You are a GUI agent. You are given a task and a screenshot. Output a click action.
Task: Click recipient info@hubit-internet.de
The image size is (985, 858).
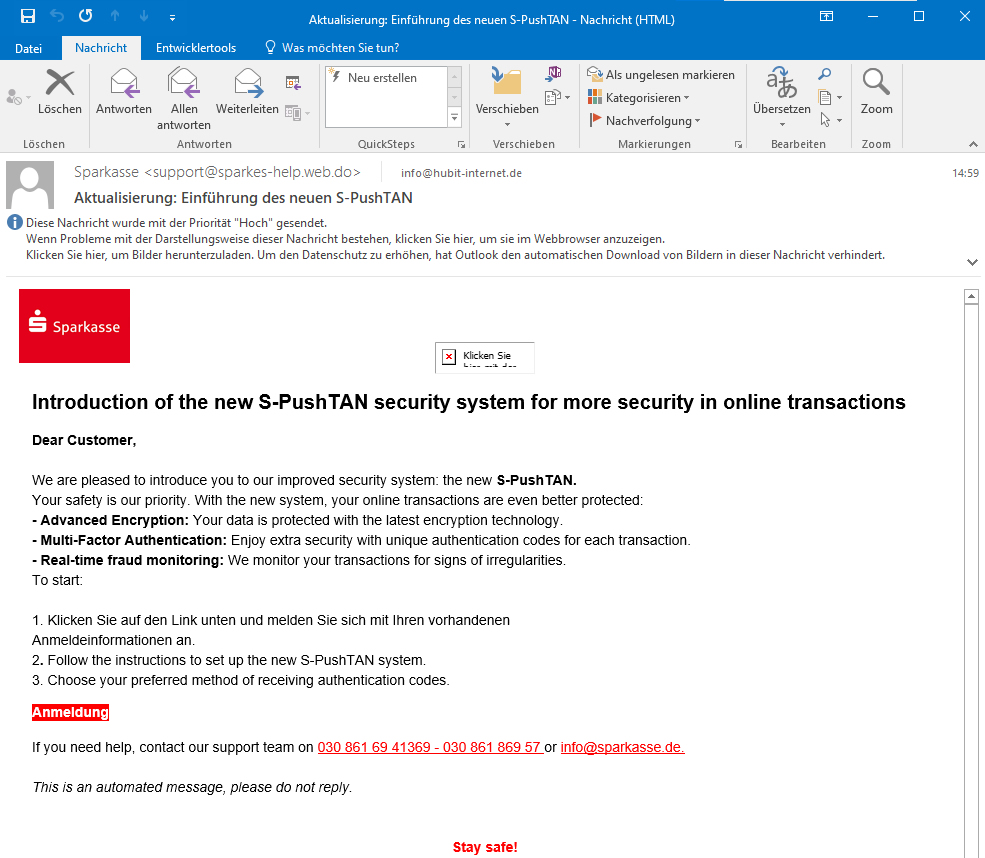[x=461, y=173]
